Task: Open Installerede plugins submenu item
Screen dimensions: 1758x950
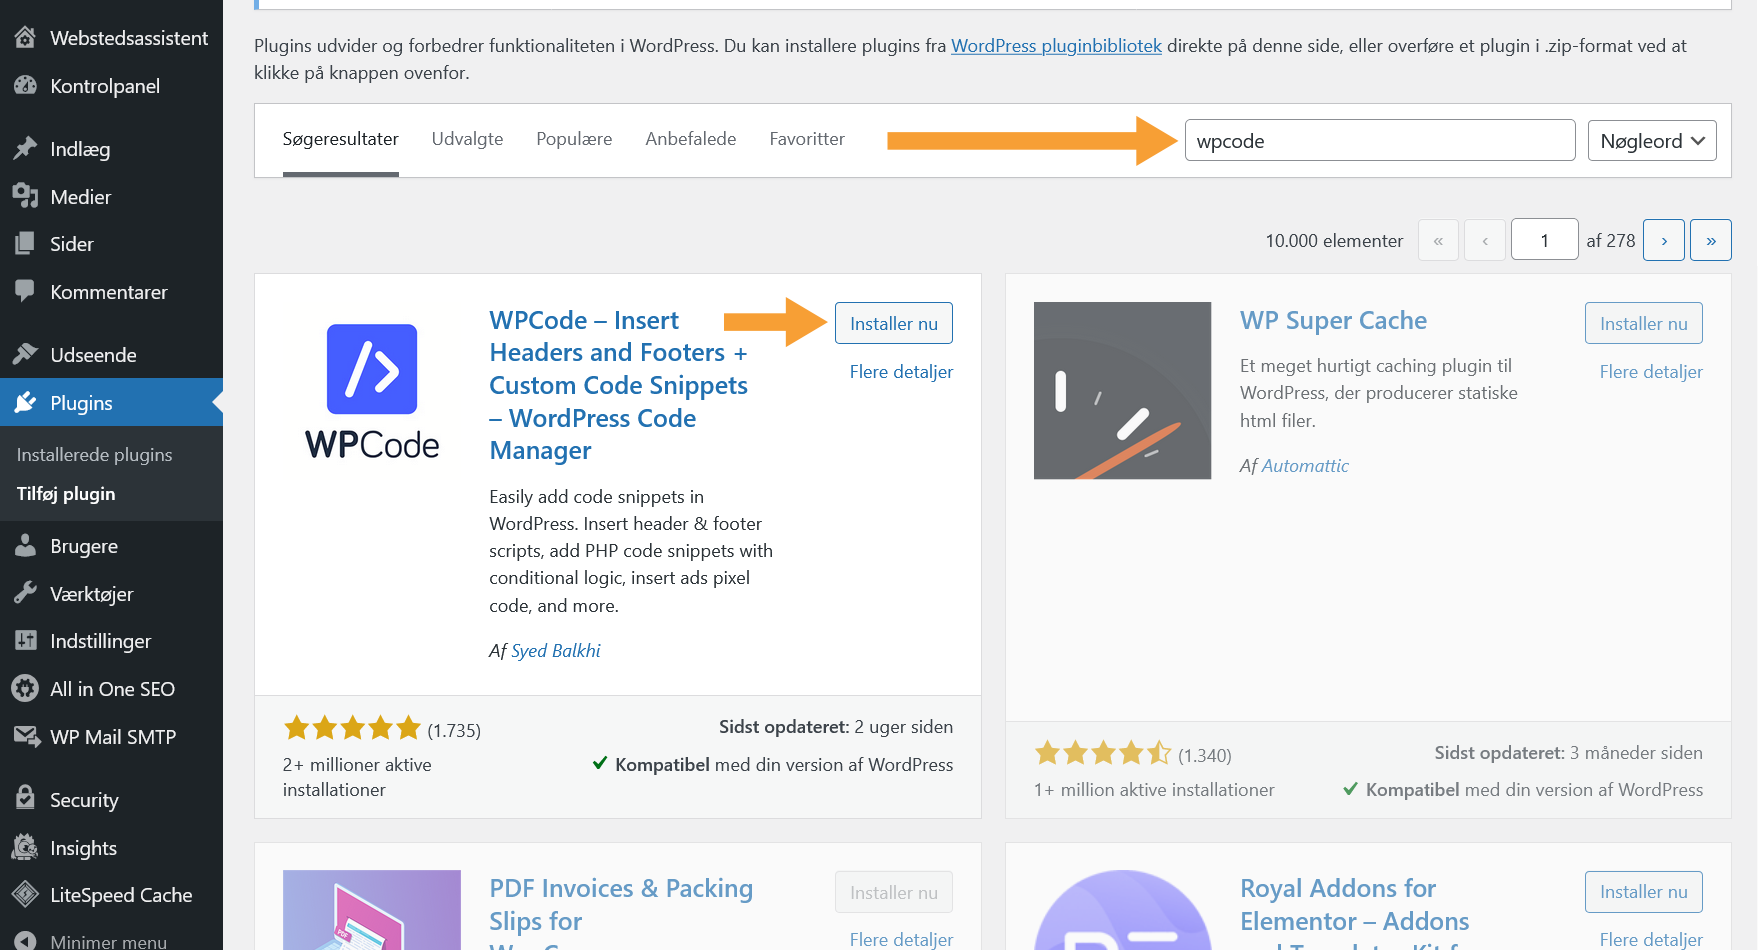Action: [x=95, y=455]
